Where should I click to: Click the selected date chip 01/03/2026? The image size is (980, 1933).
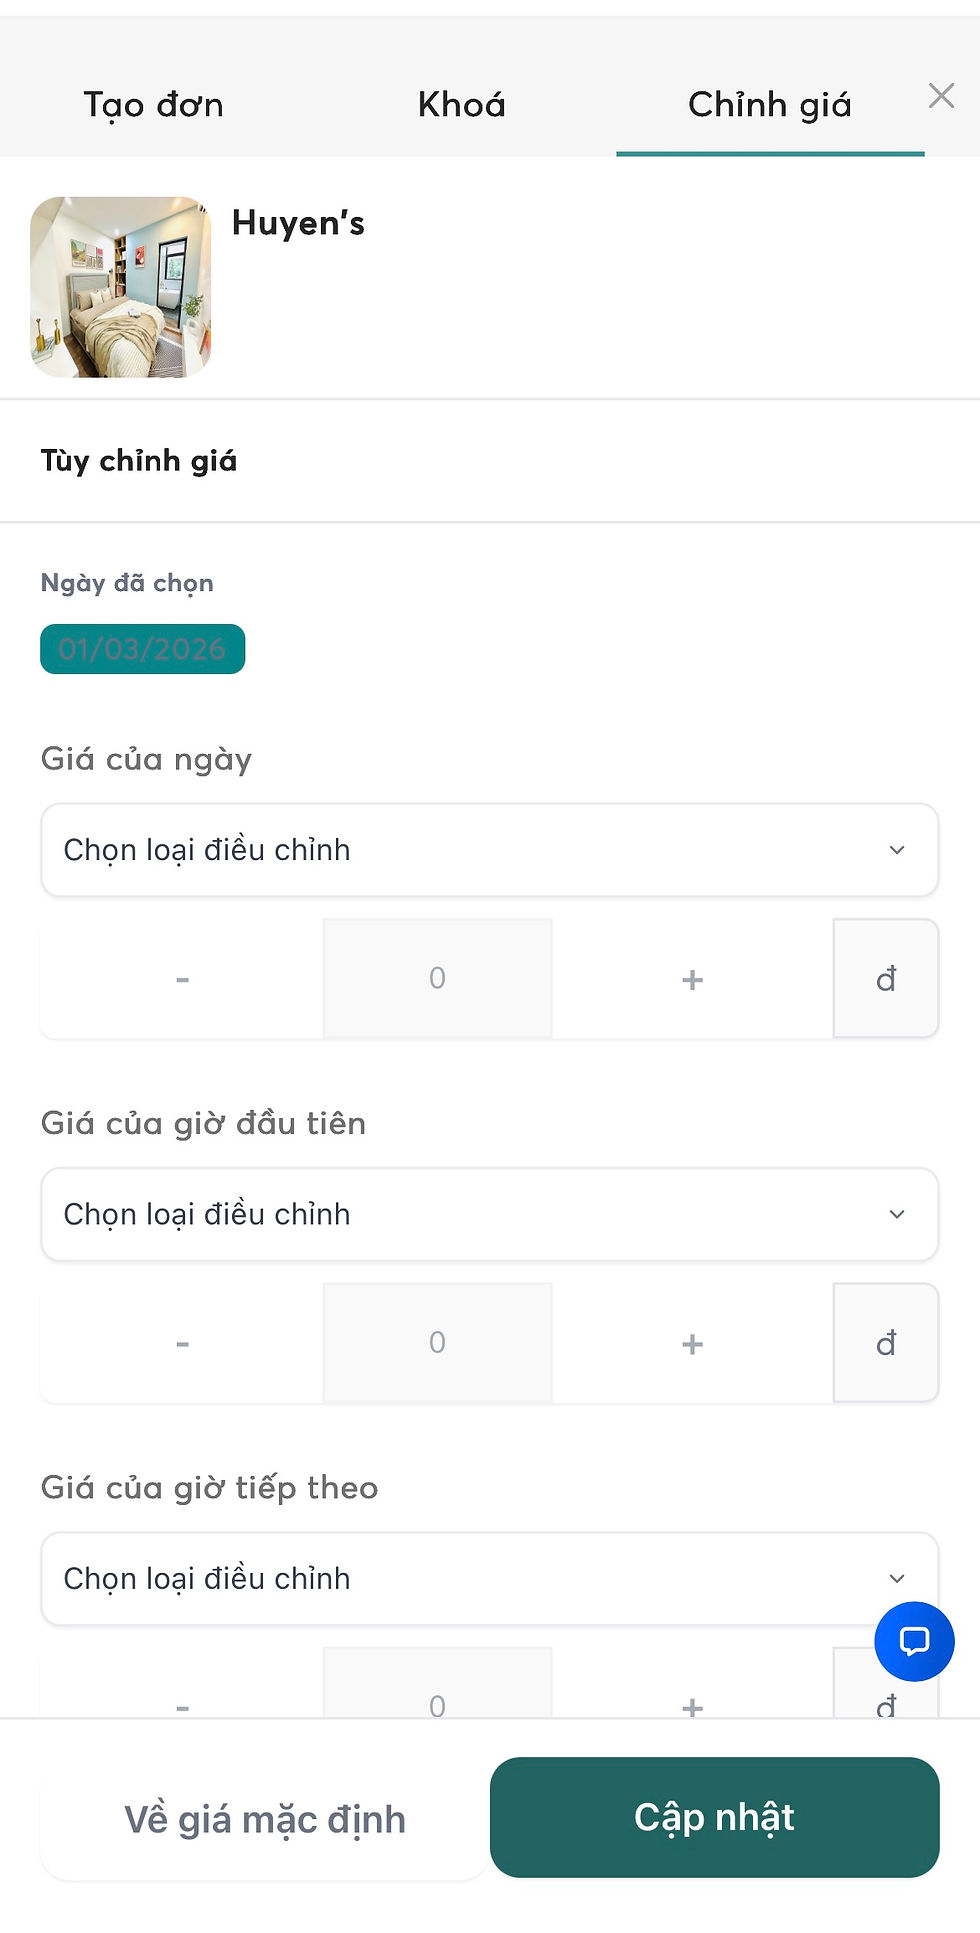click(x=142, y=649)
